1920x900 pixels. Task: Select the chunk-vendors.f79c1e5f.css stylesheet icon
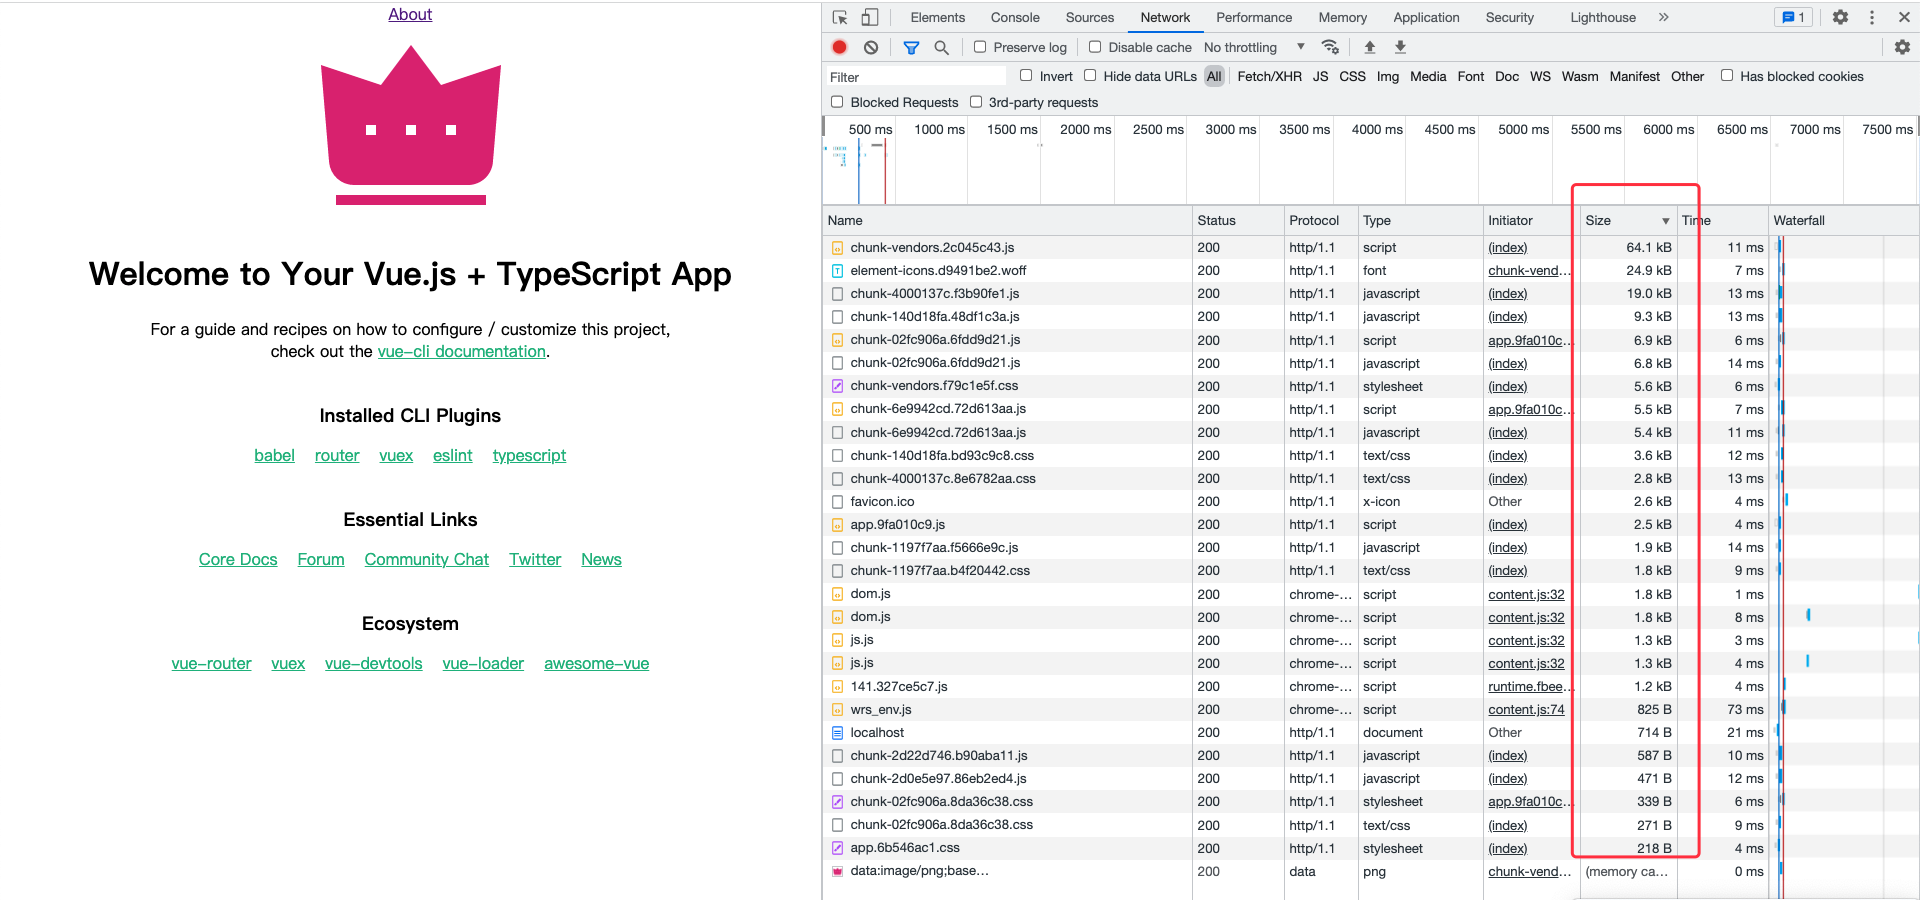838,386
